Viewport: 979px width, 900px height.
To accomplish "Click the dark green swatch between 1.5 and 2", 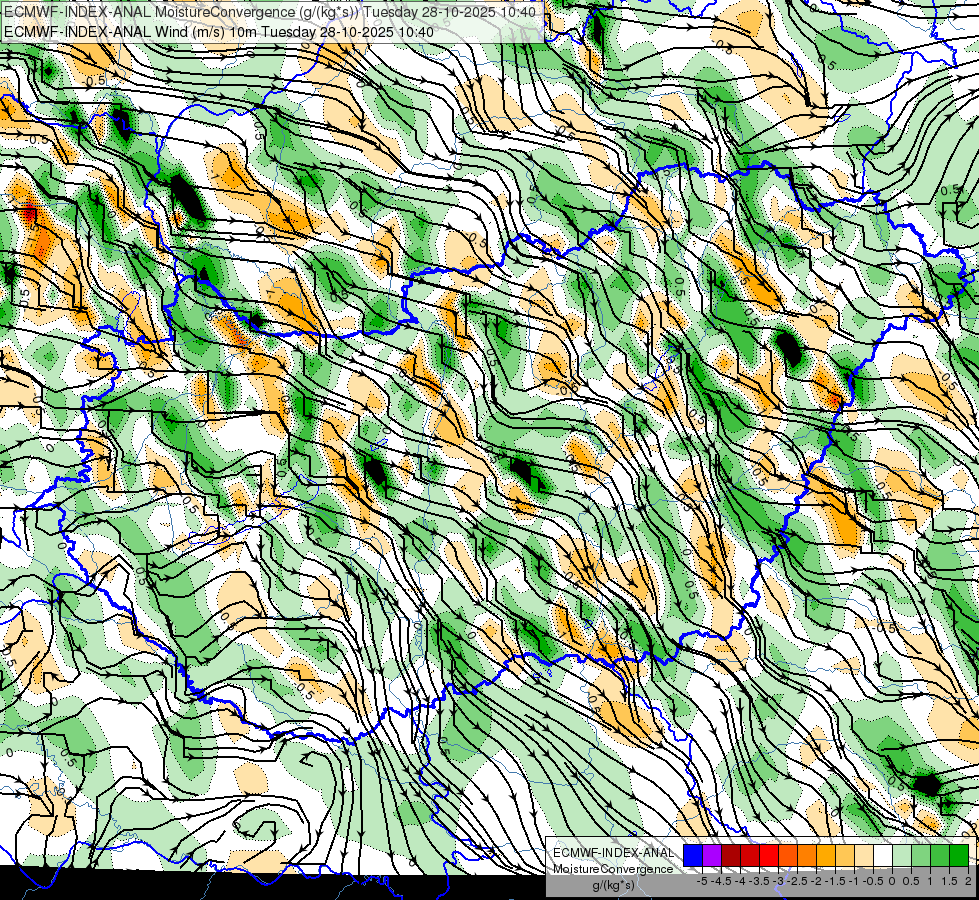I will point(958,856).
